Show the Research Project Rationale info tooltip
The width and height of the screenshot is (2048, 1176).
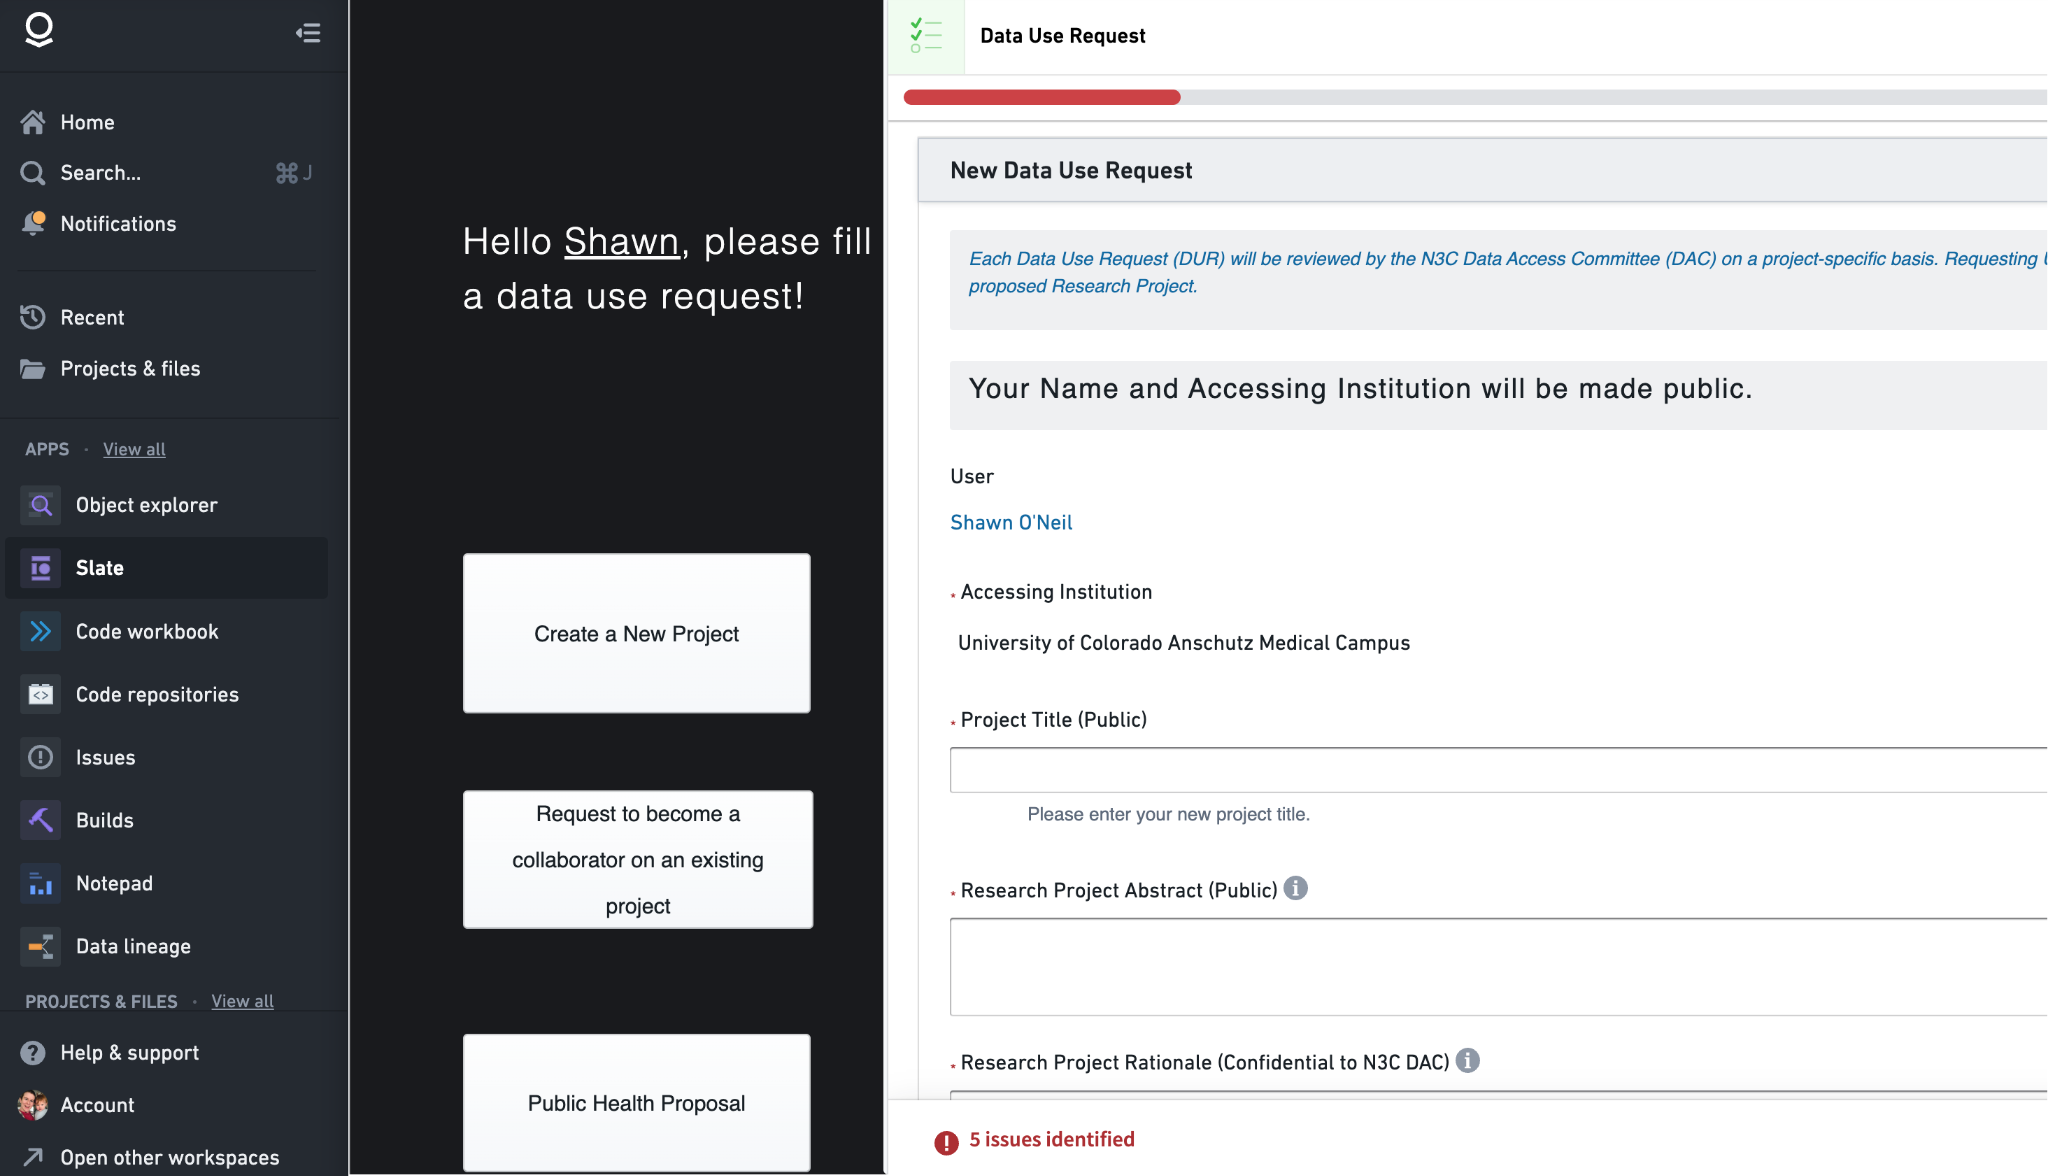click(x=1468, y=1062)
